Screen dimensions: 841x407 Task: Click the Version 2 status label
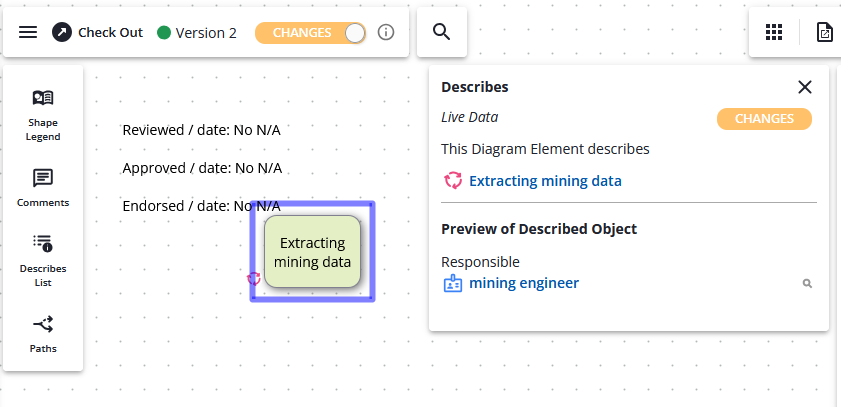pyautogui.click(x=205, y=32)
